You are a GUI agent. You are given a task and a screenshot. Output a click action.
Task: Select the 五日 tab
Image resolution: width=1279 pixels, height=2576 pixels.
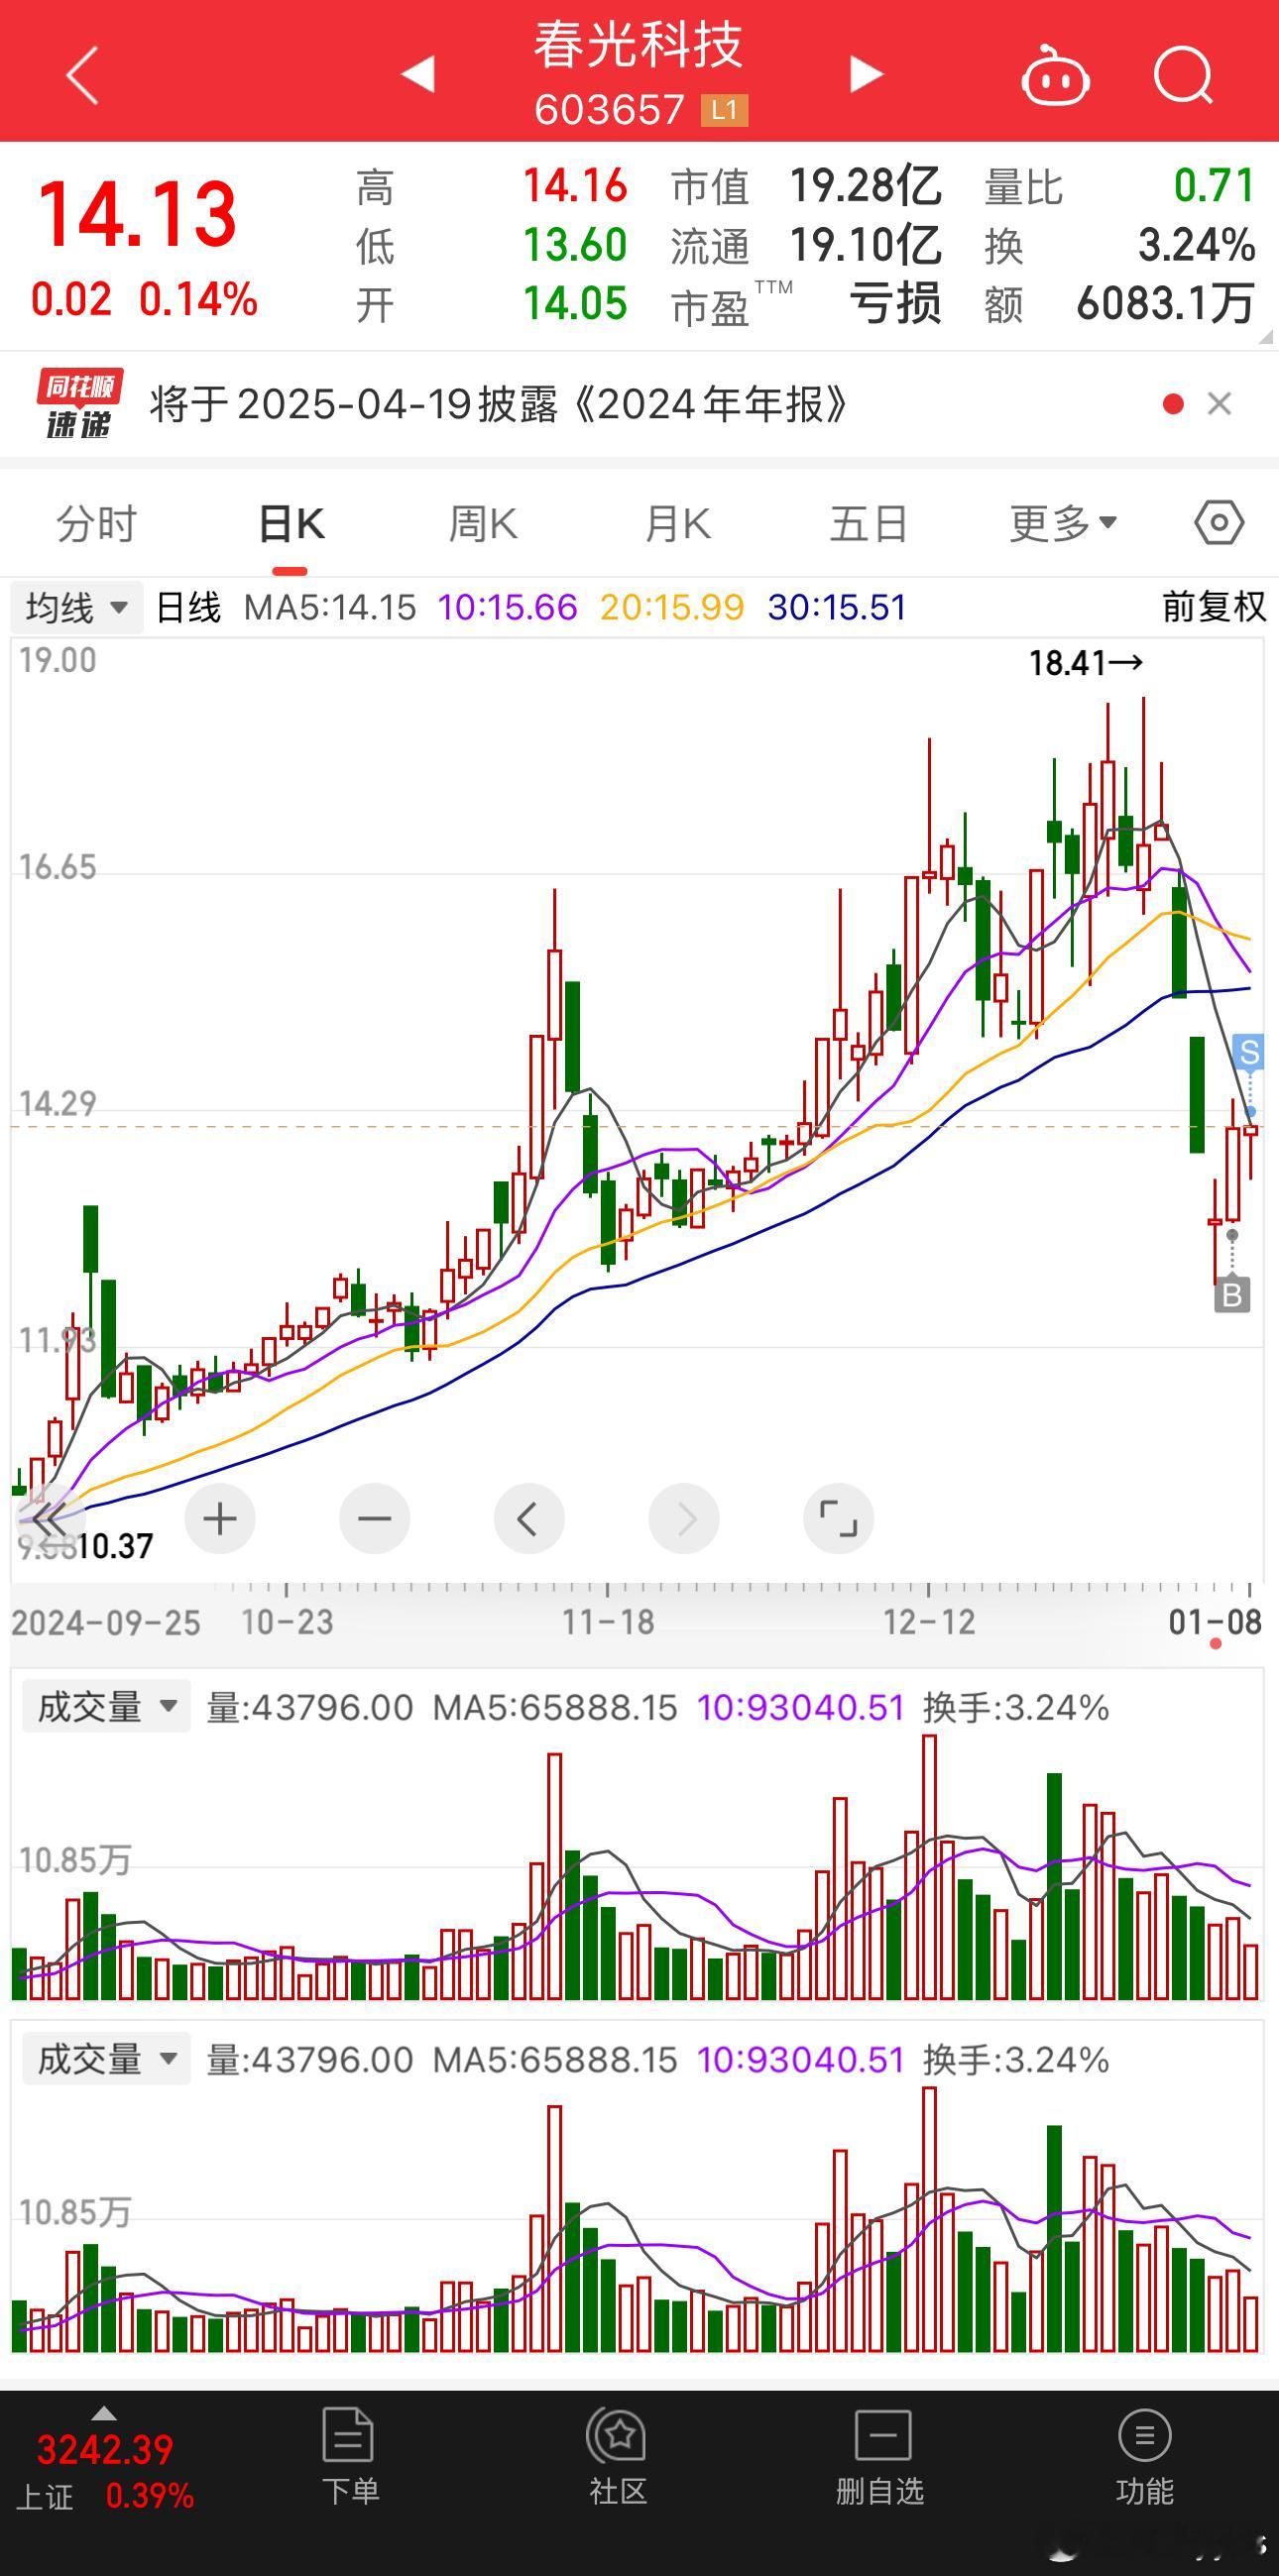869,523
